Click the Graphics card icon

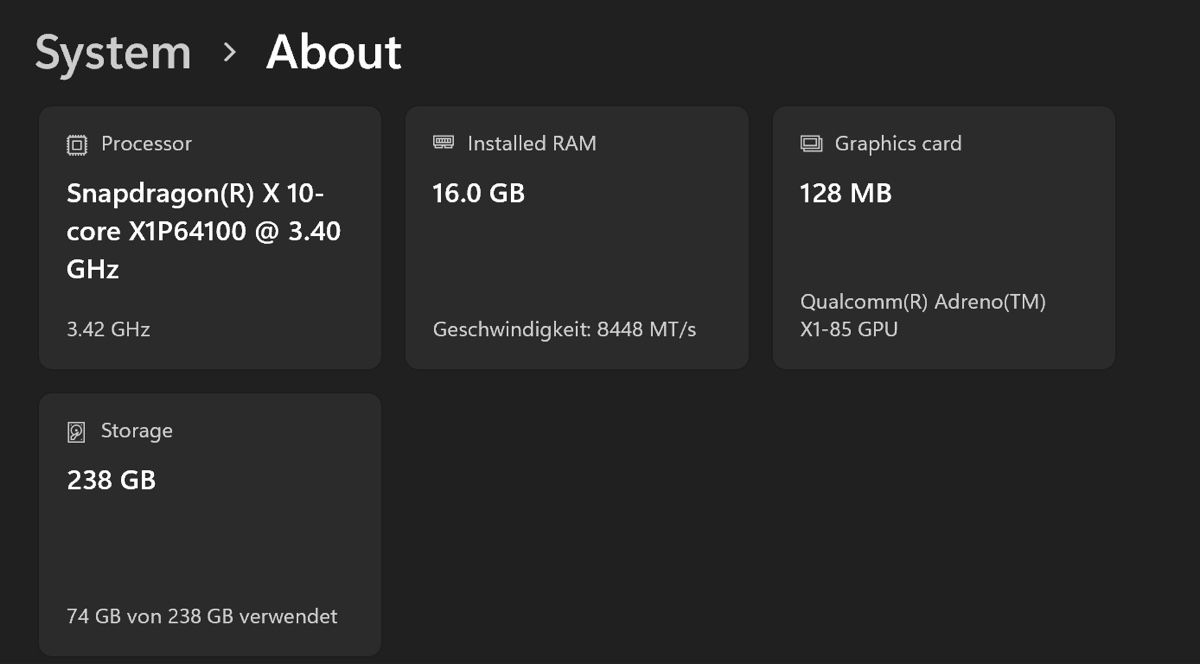tap(811, 144)
